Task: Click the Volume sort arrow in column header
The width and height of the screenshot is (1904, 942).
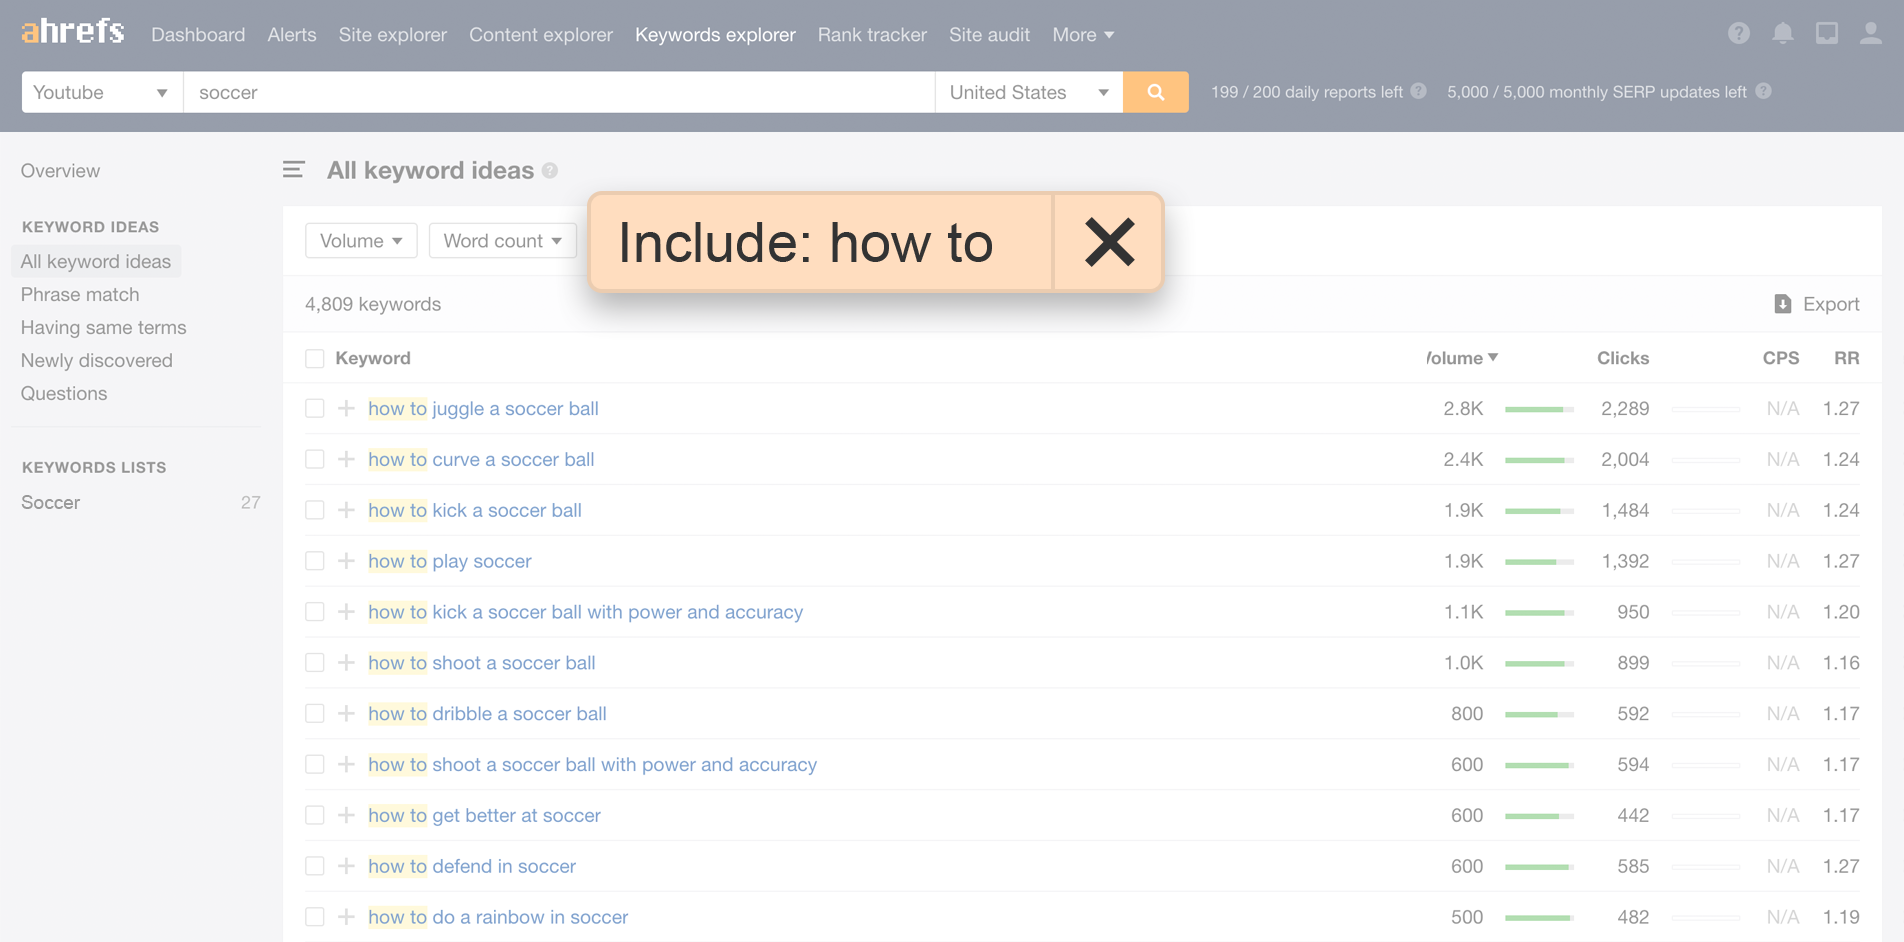Action: pyautogui.click(x=1494, y=357)
